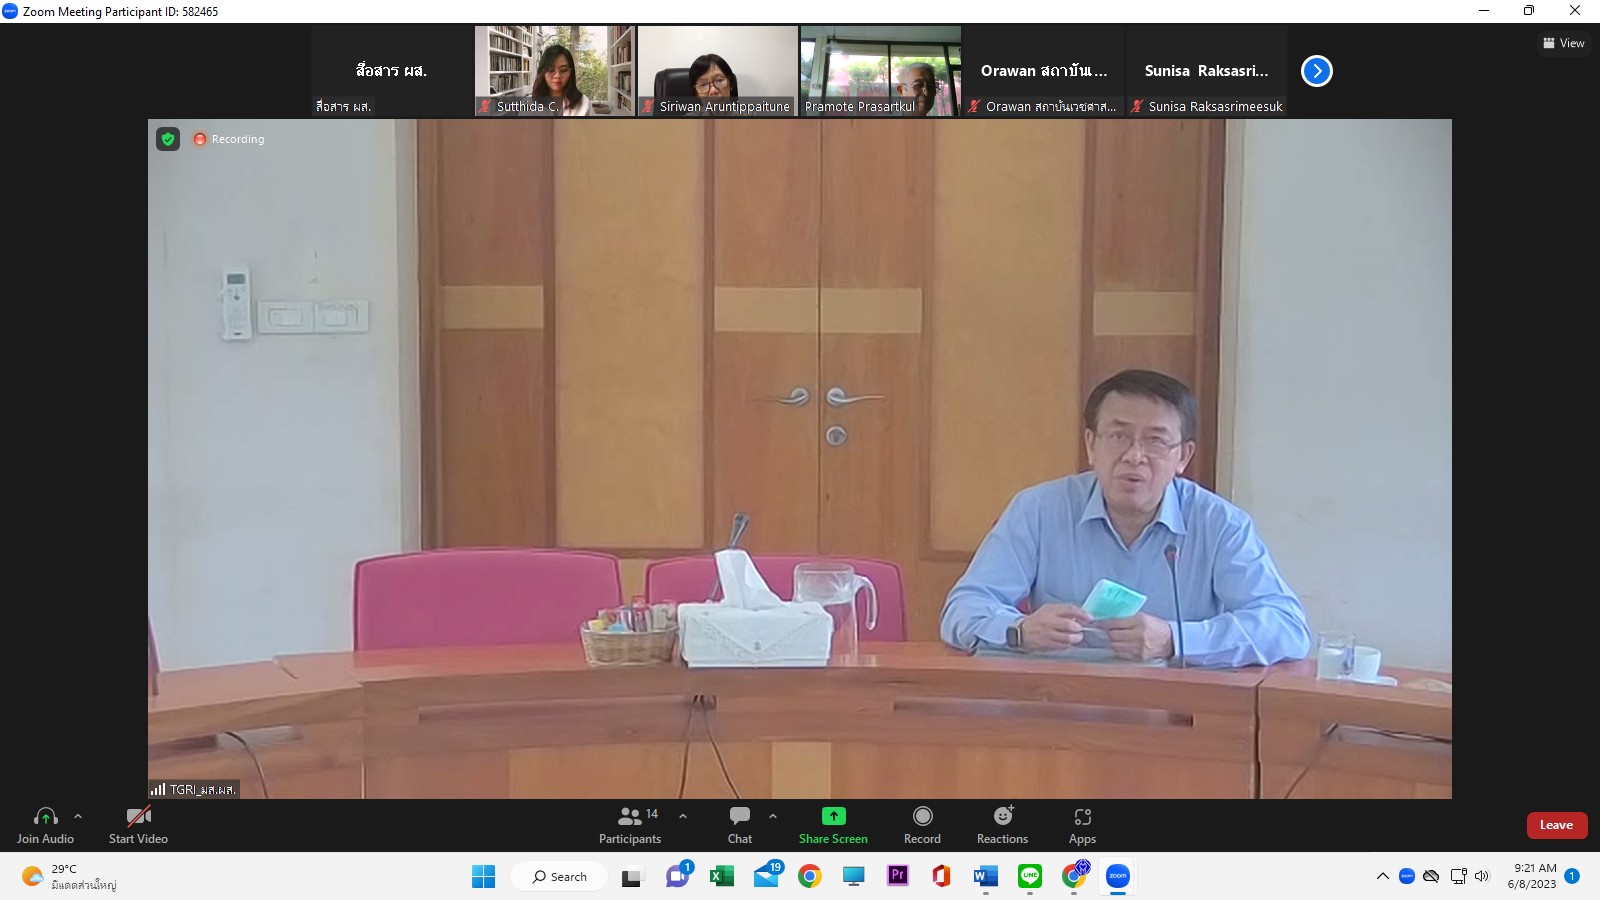Click the Join Audio headphone icon

(x=45, y=817)
